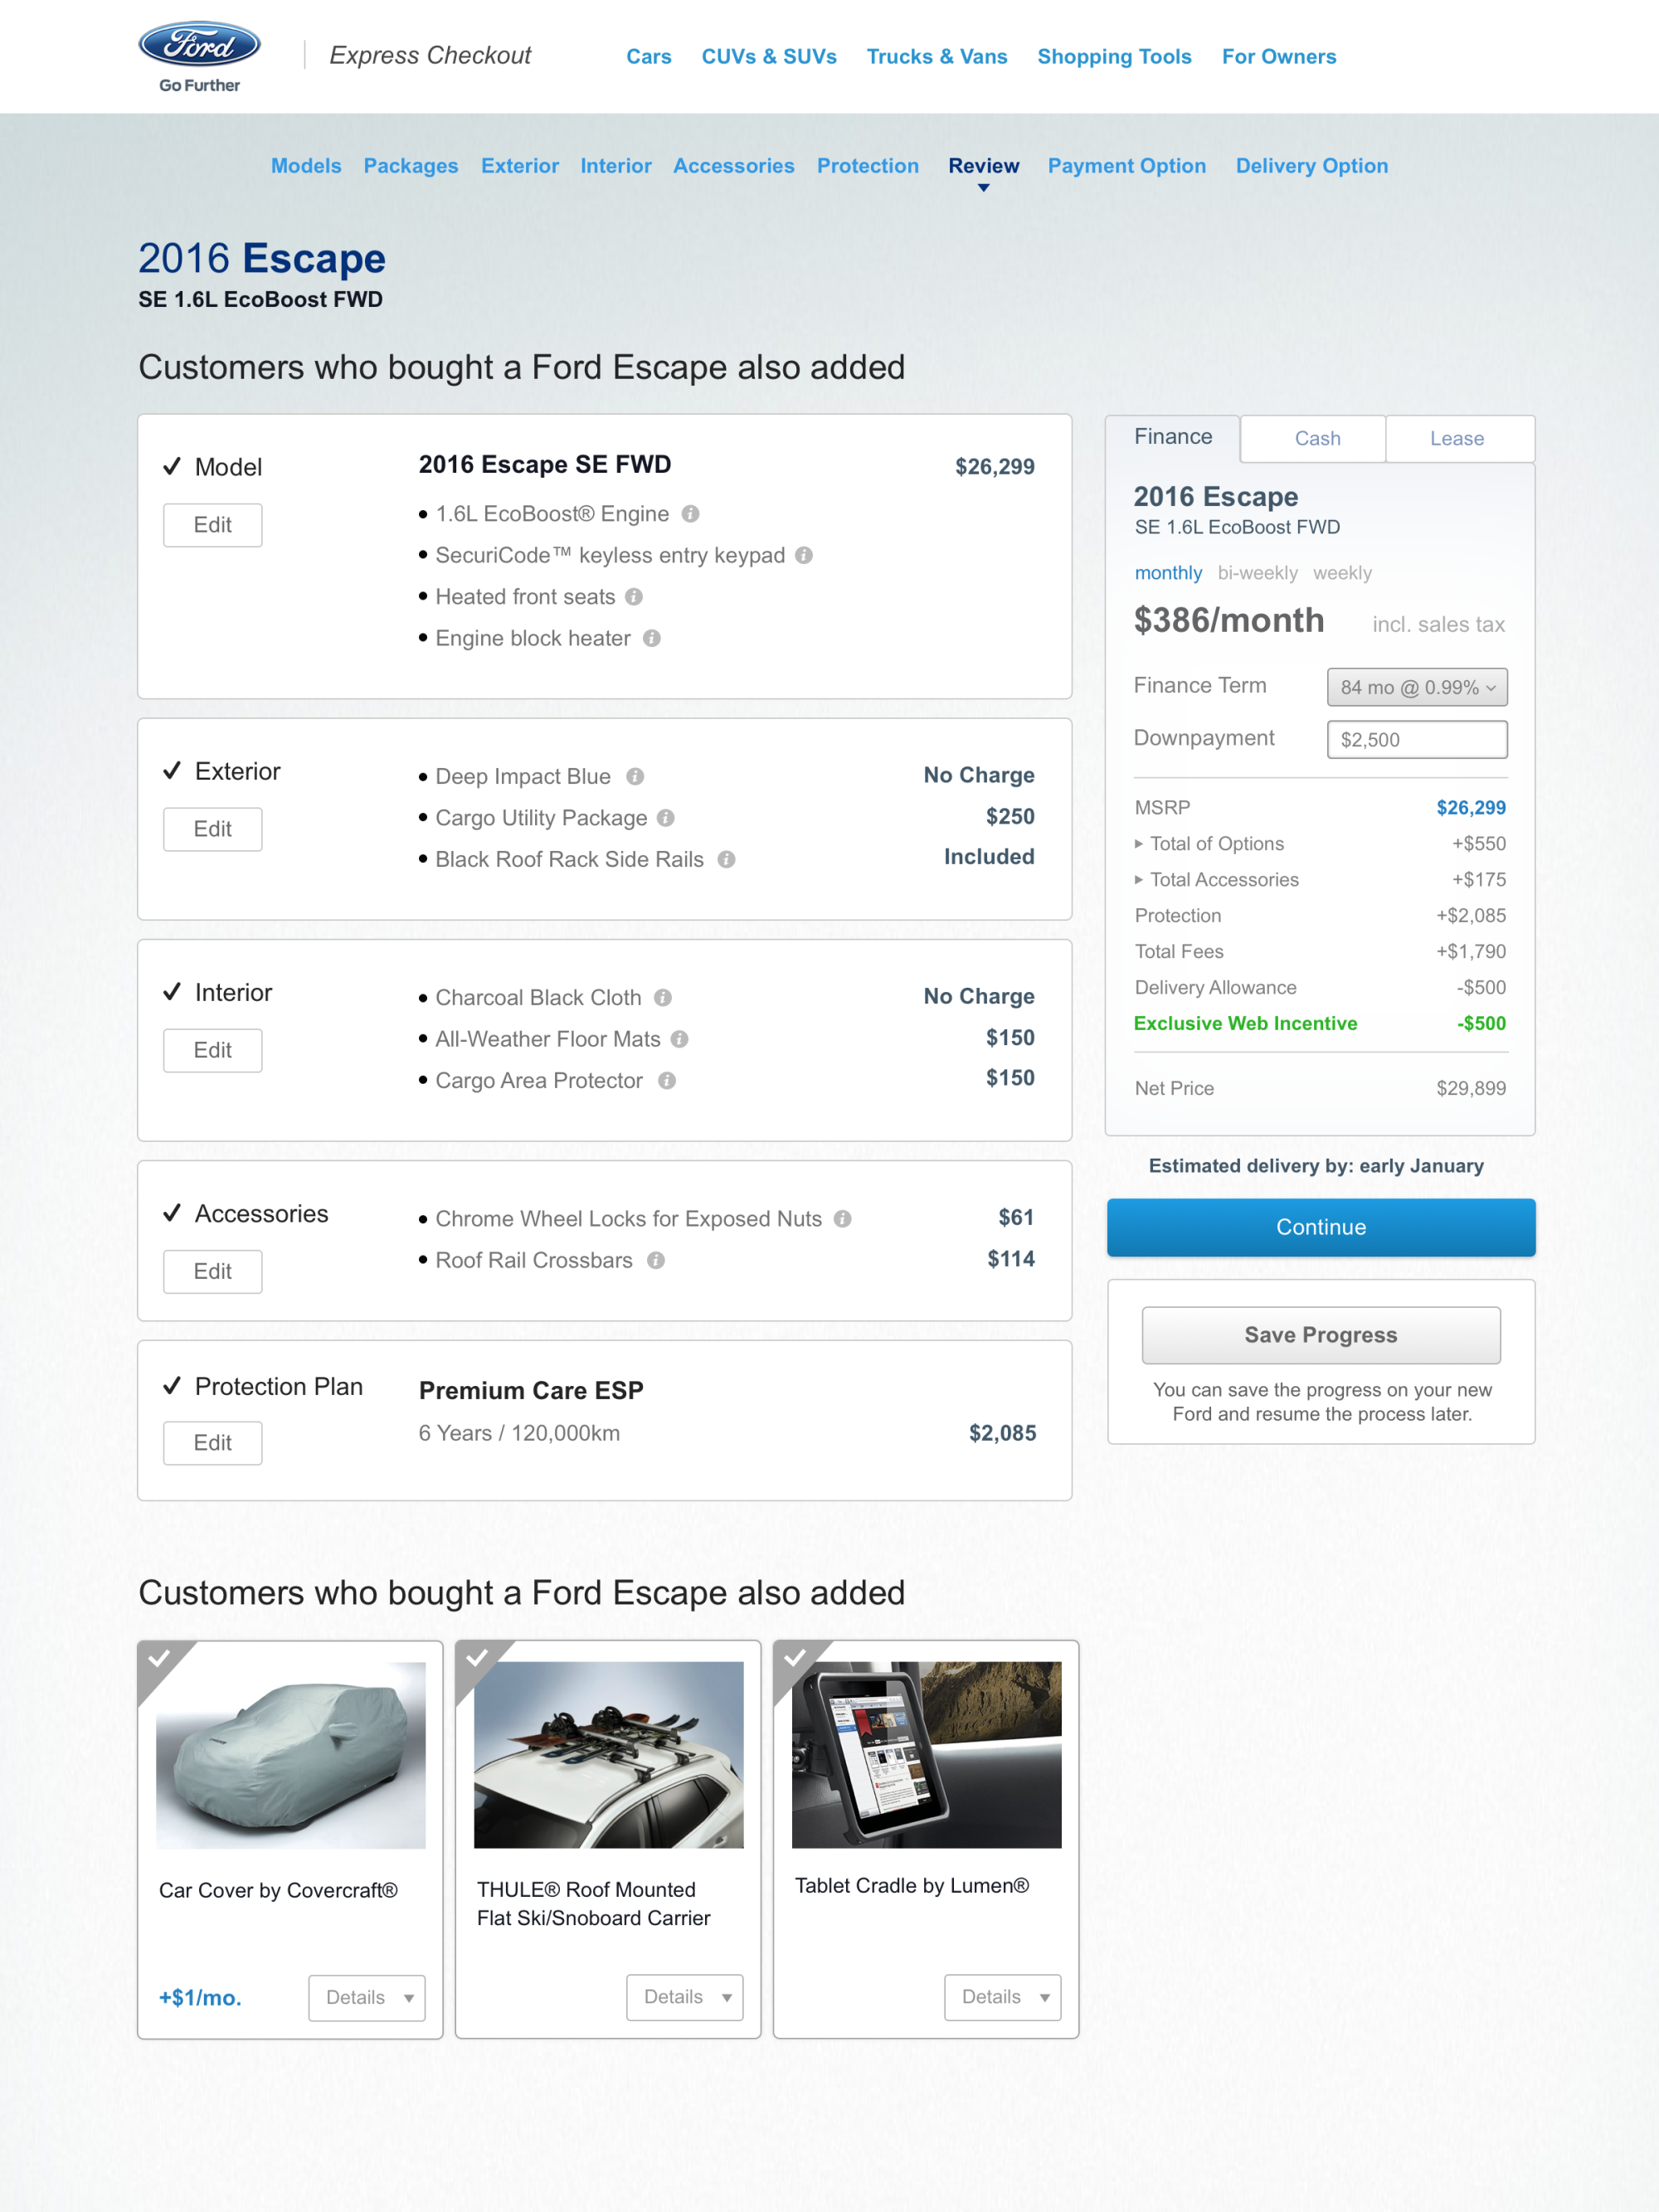Image resolution: width=1659 pixels, height=2212 pixels.
Task: Switch to the Lease tab
Action: (x=1456, y=438)
